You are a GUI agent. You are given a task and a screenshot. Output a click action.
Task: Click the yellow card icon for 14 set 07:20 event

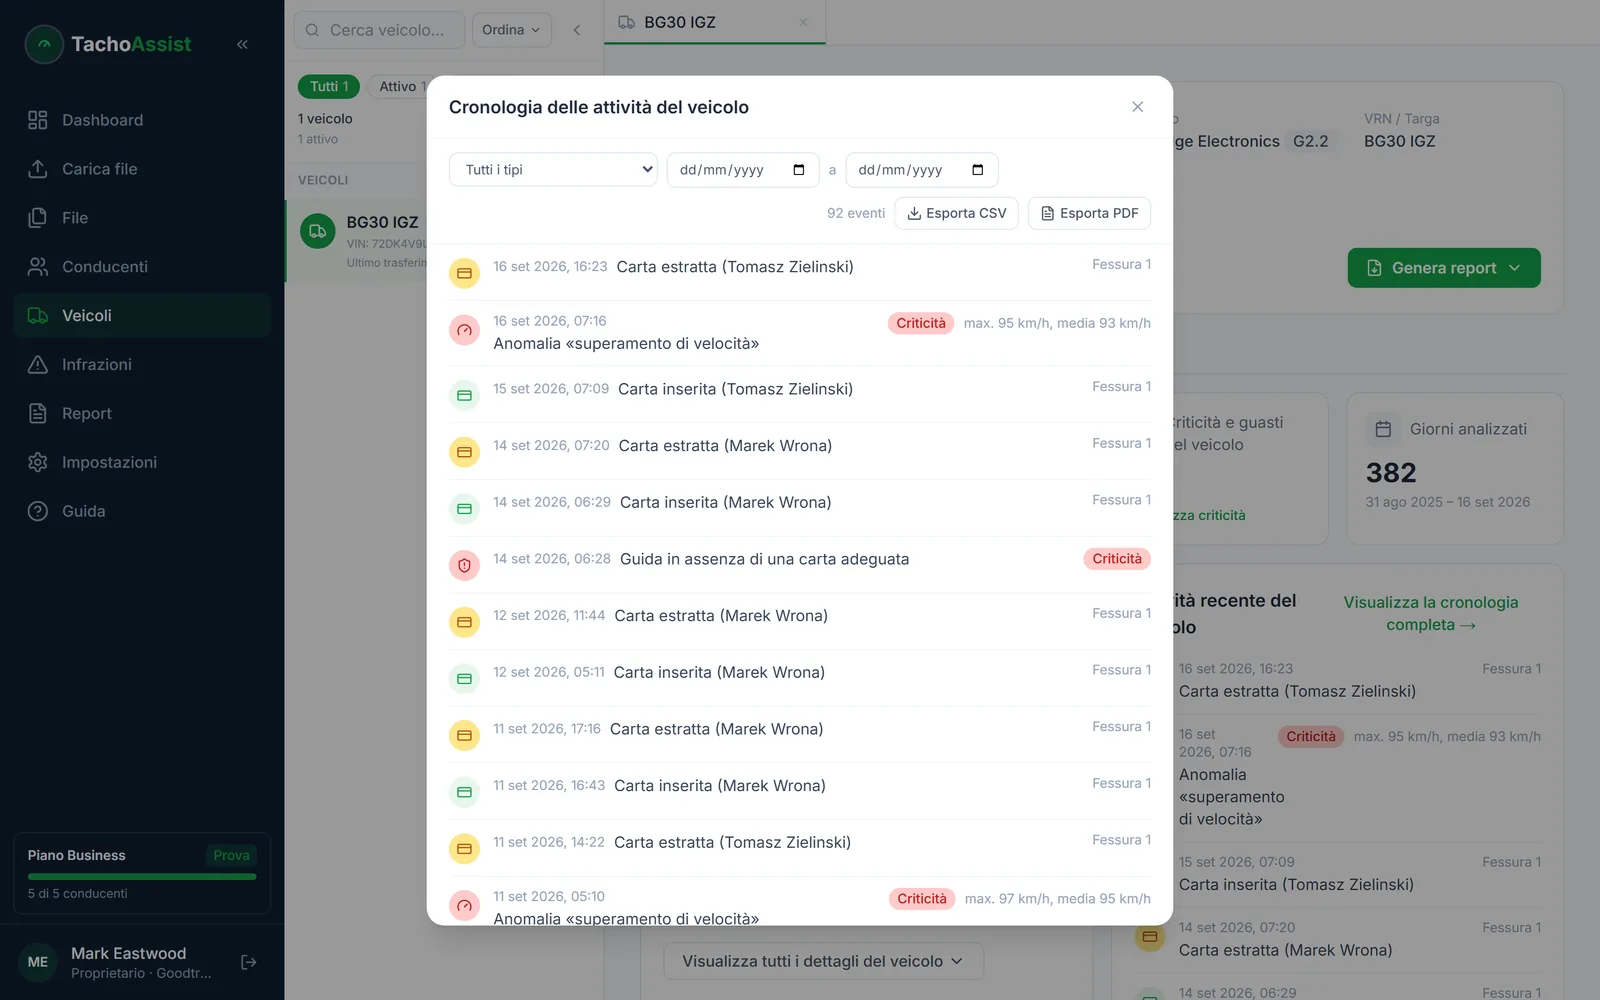[464, 452]
